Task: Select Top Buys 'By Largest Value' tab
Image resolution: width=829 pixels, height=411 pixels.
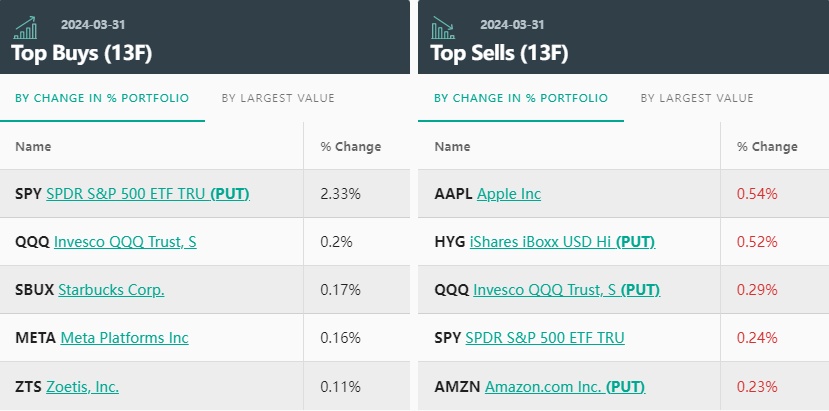Action: (x=278, y=98)
